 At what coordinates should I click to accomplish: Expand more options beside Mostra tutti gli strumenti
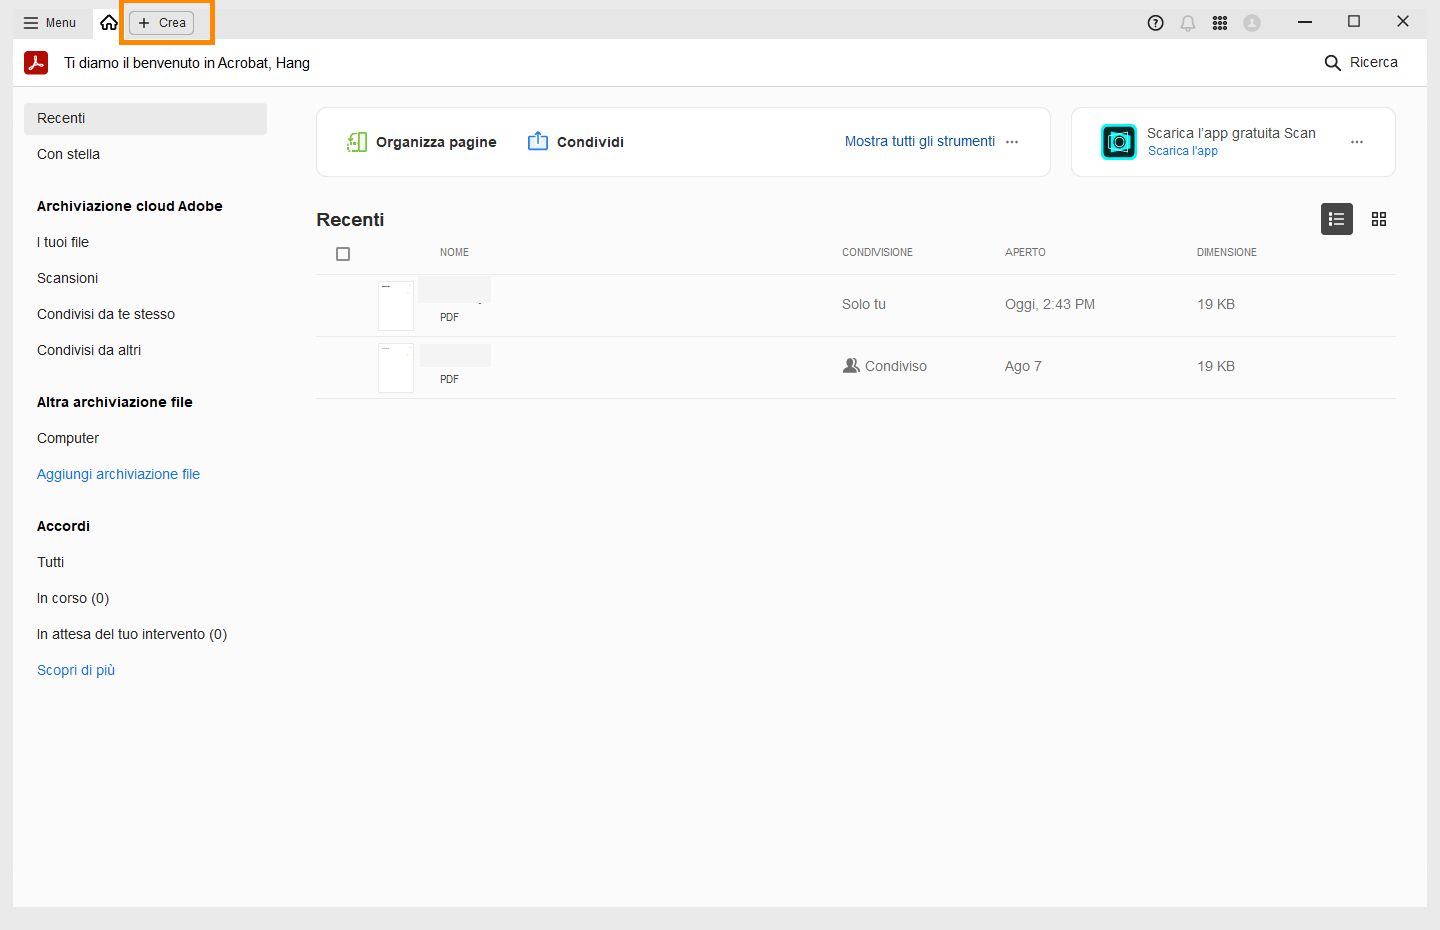pos(1012,142)
